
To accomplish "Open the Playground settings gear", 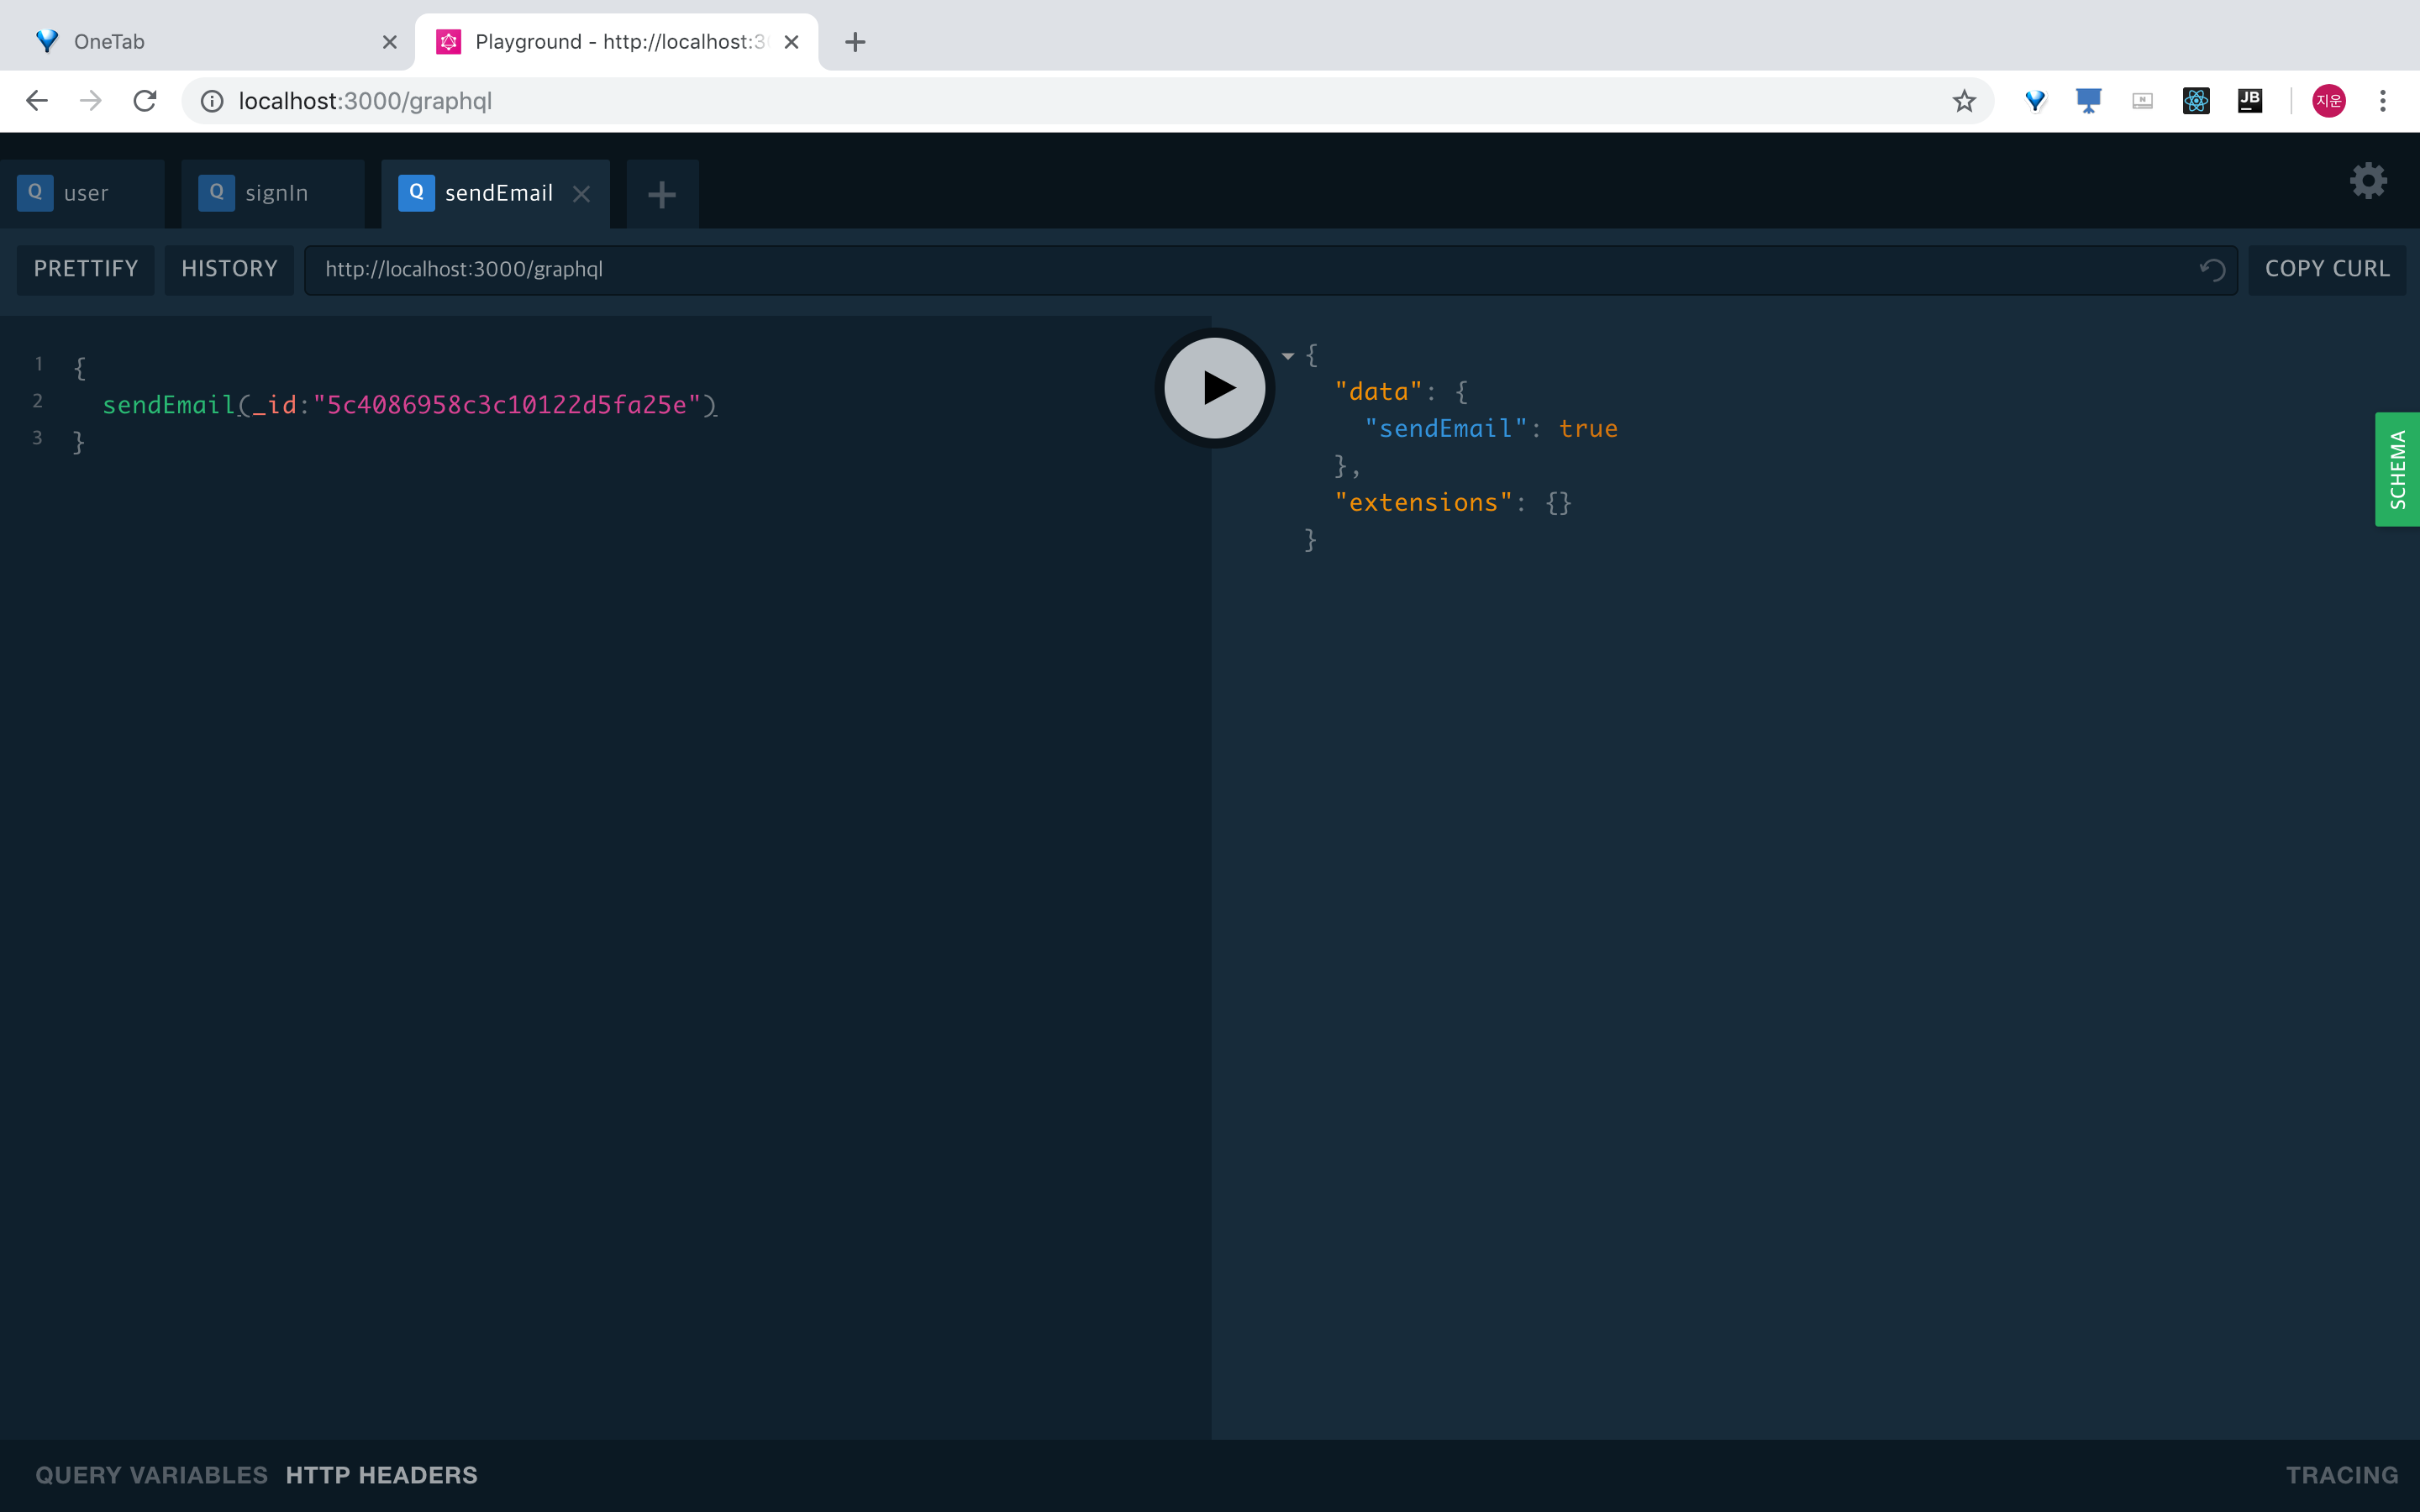I will click(2367, 181).
